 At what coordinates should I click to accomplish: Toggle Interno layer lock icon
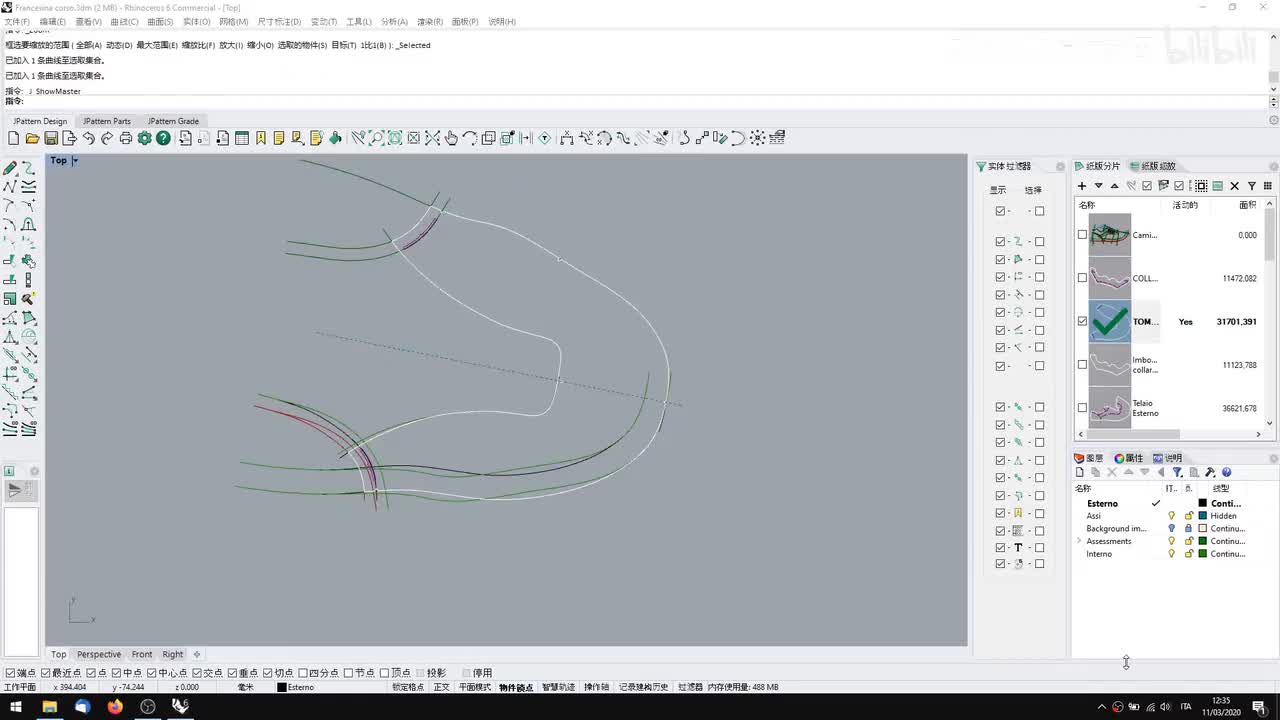pyautogui.click(x=1188, y=554)
